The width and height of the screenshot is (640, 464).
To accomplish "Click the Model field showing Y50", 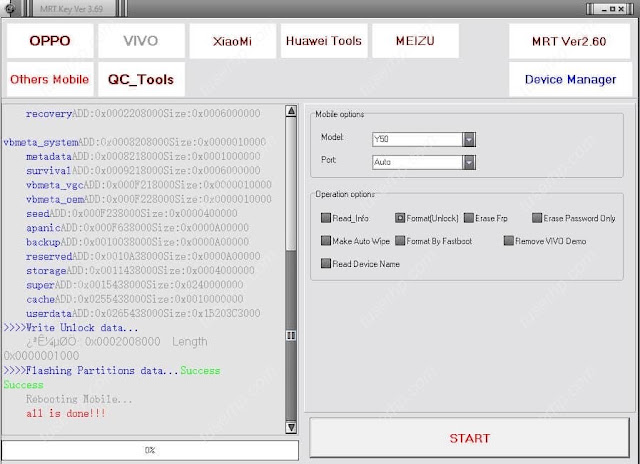I will coord(418,139).
